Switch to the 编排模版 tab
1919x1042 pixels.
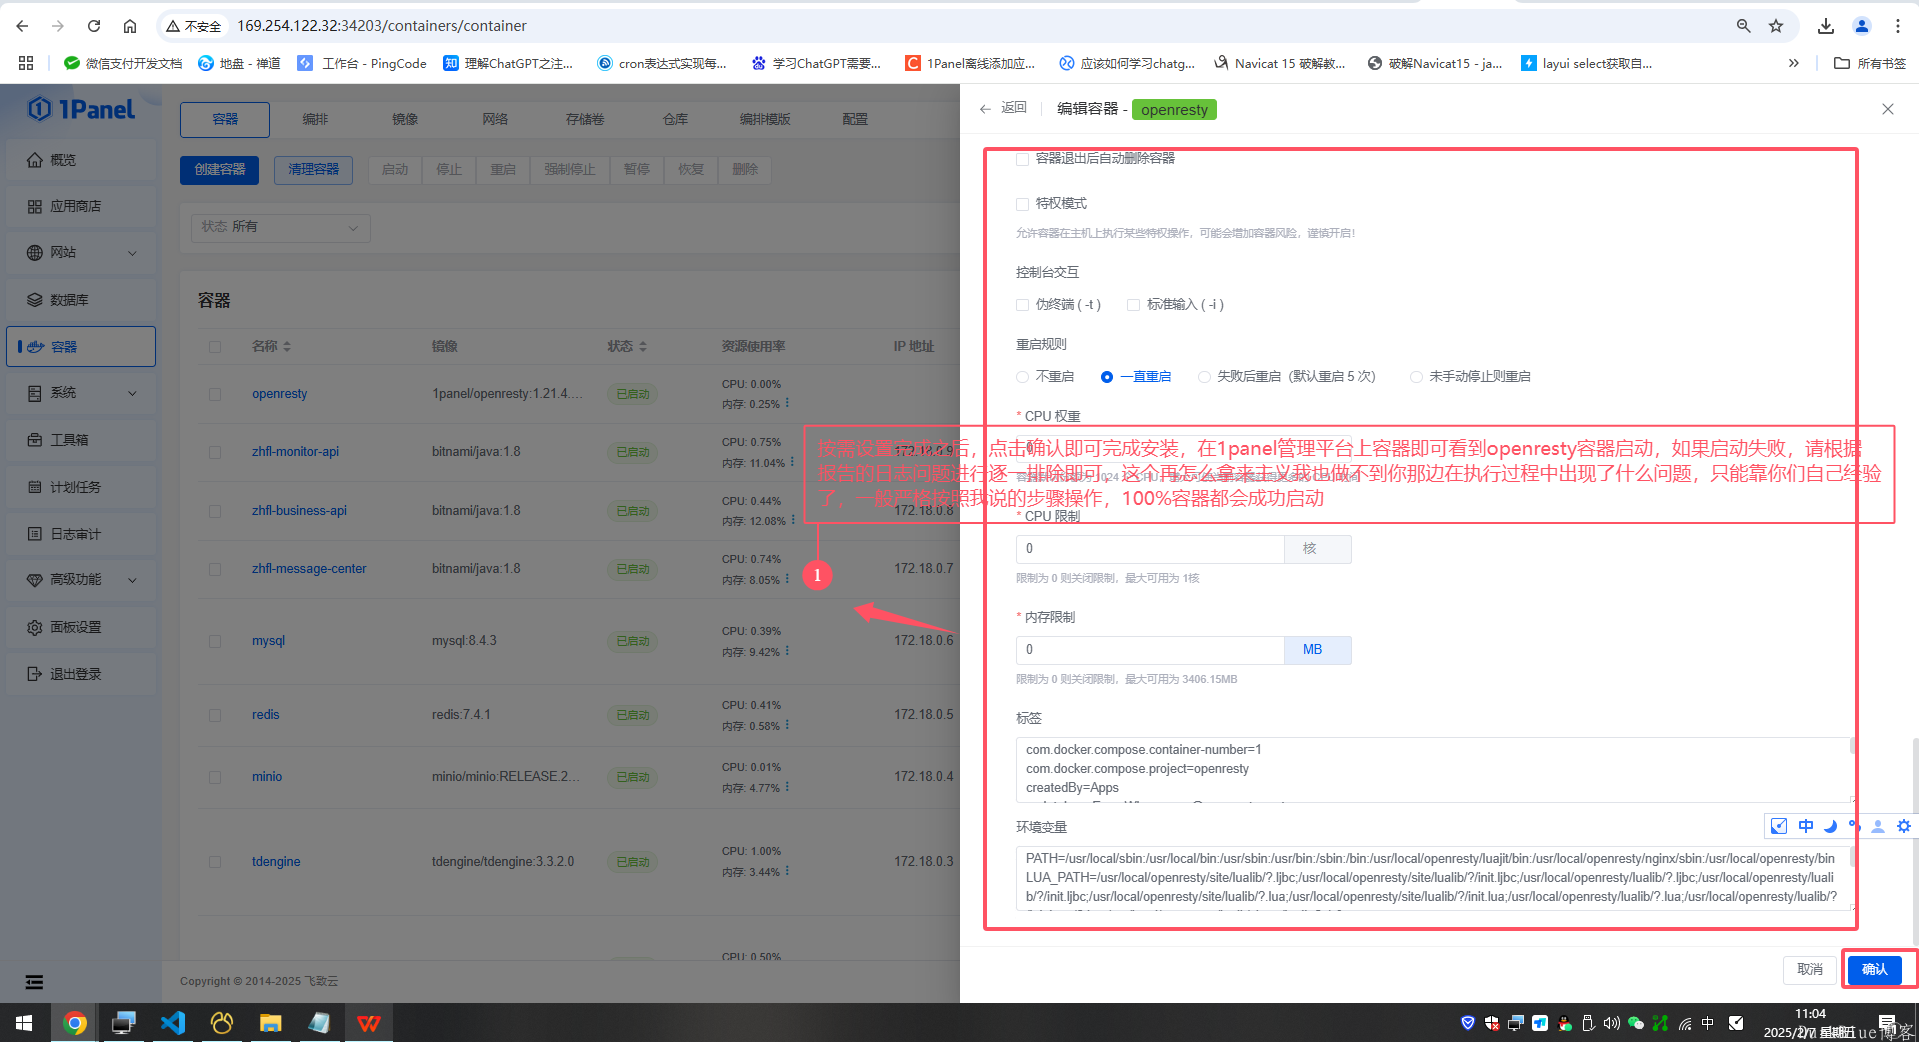click(x=765, y=119)
